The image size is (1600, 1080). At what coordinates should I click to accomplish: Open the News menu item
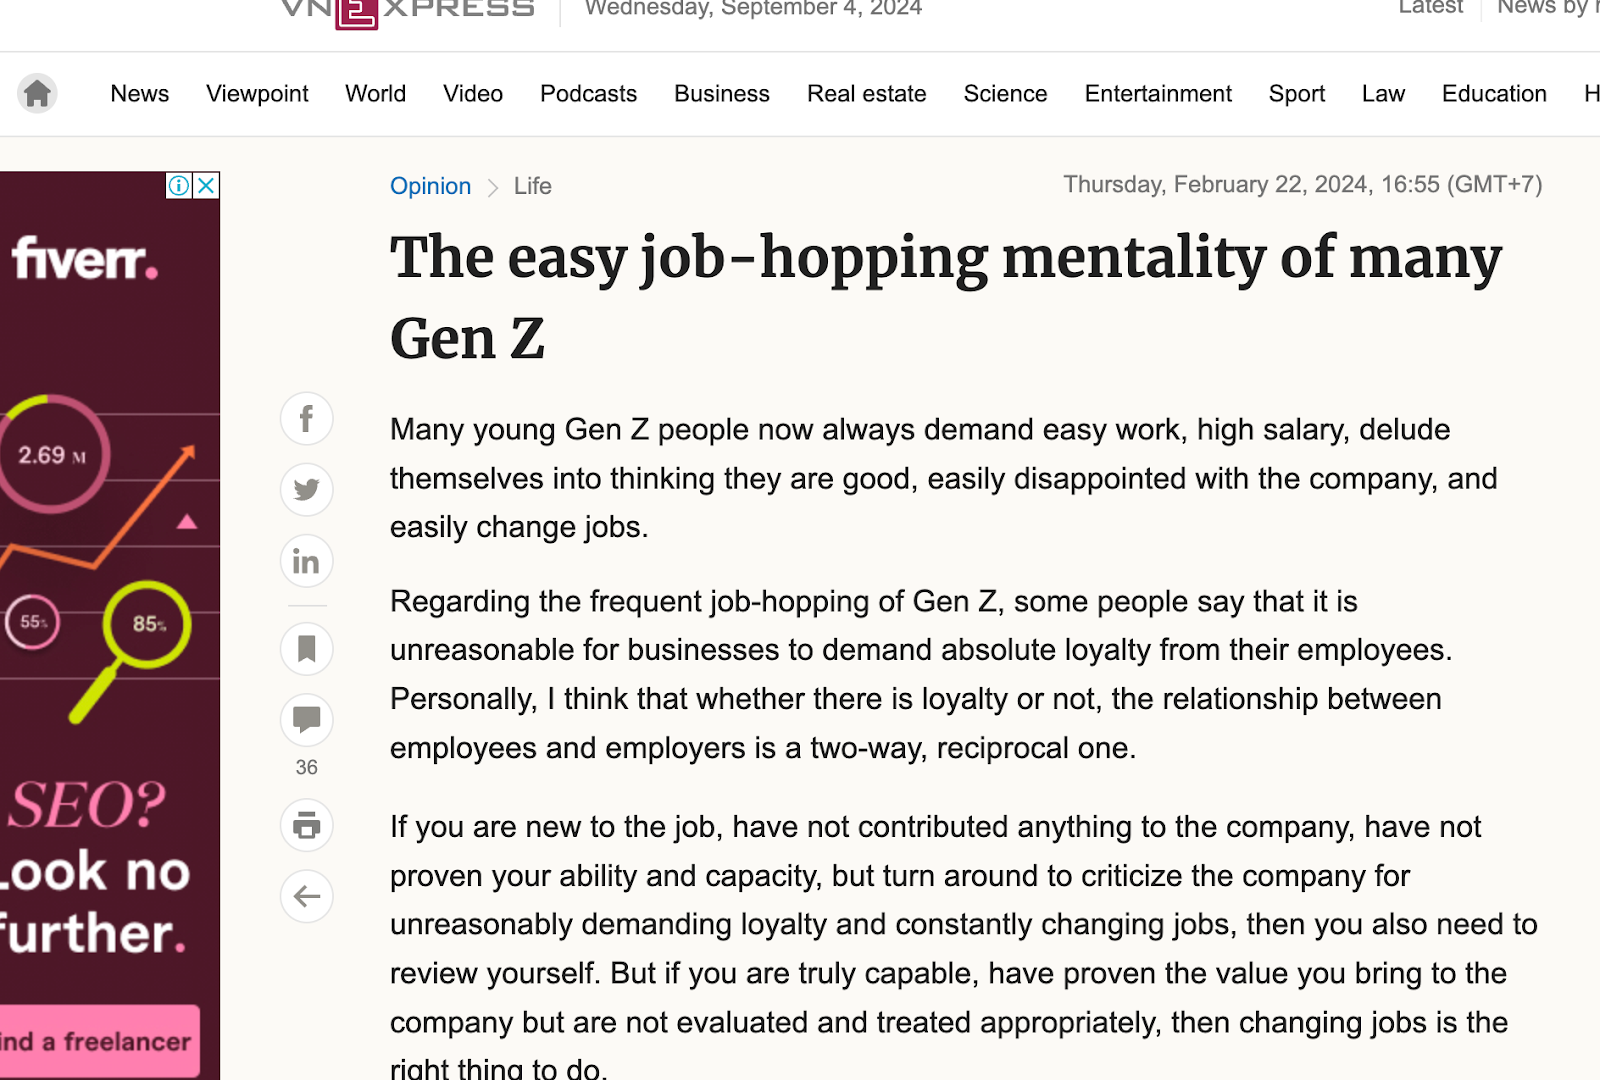[139, 94]
